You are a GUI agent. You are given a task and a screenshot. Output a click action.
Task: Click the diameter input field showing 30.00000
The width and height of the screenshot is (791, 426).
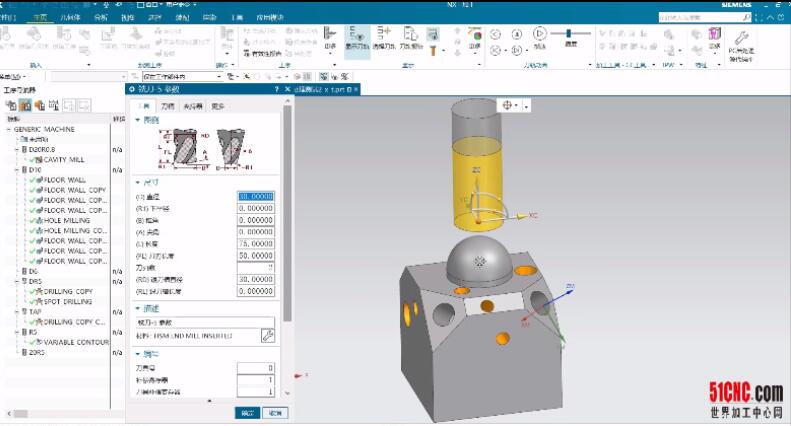coord(256,196)
